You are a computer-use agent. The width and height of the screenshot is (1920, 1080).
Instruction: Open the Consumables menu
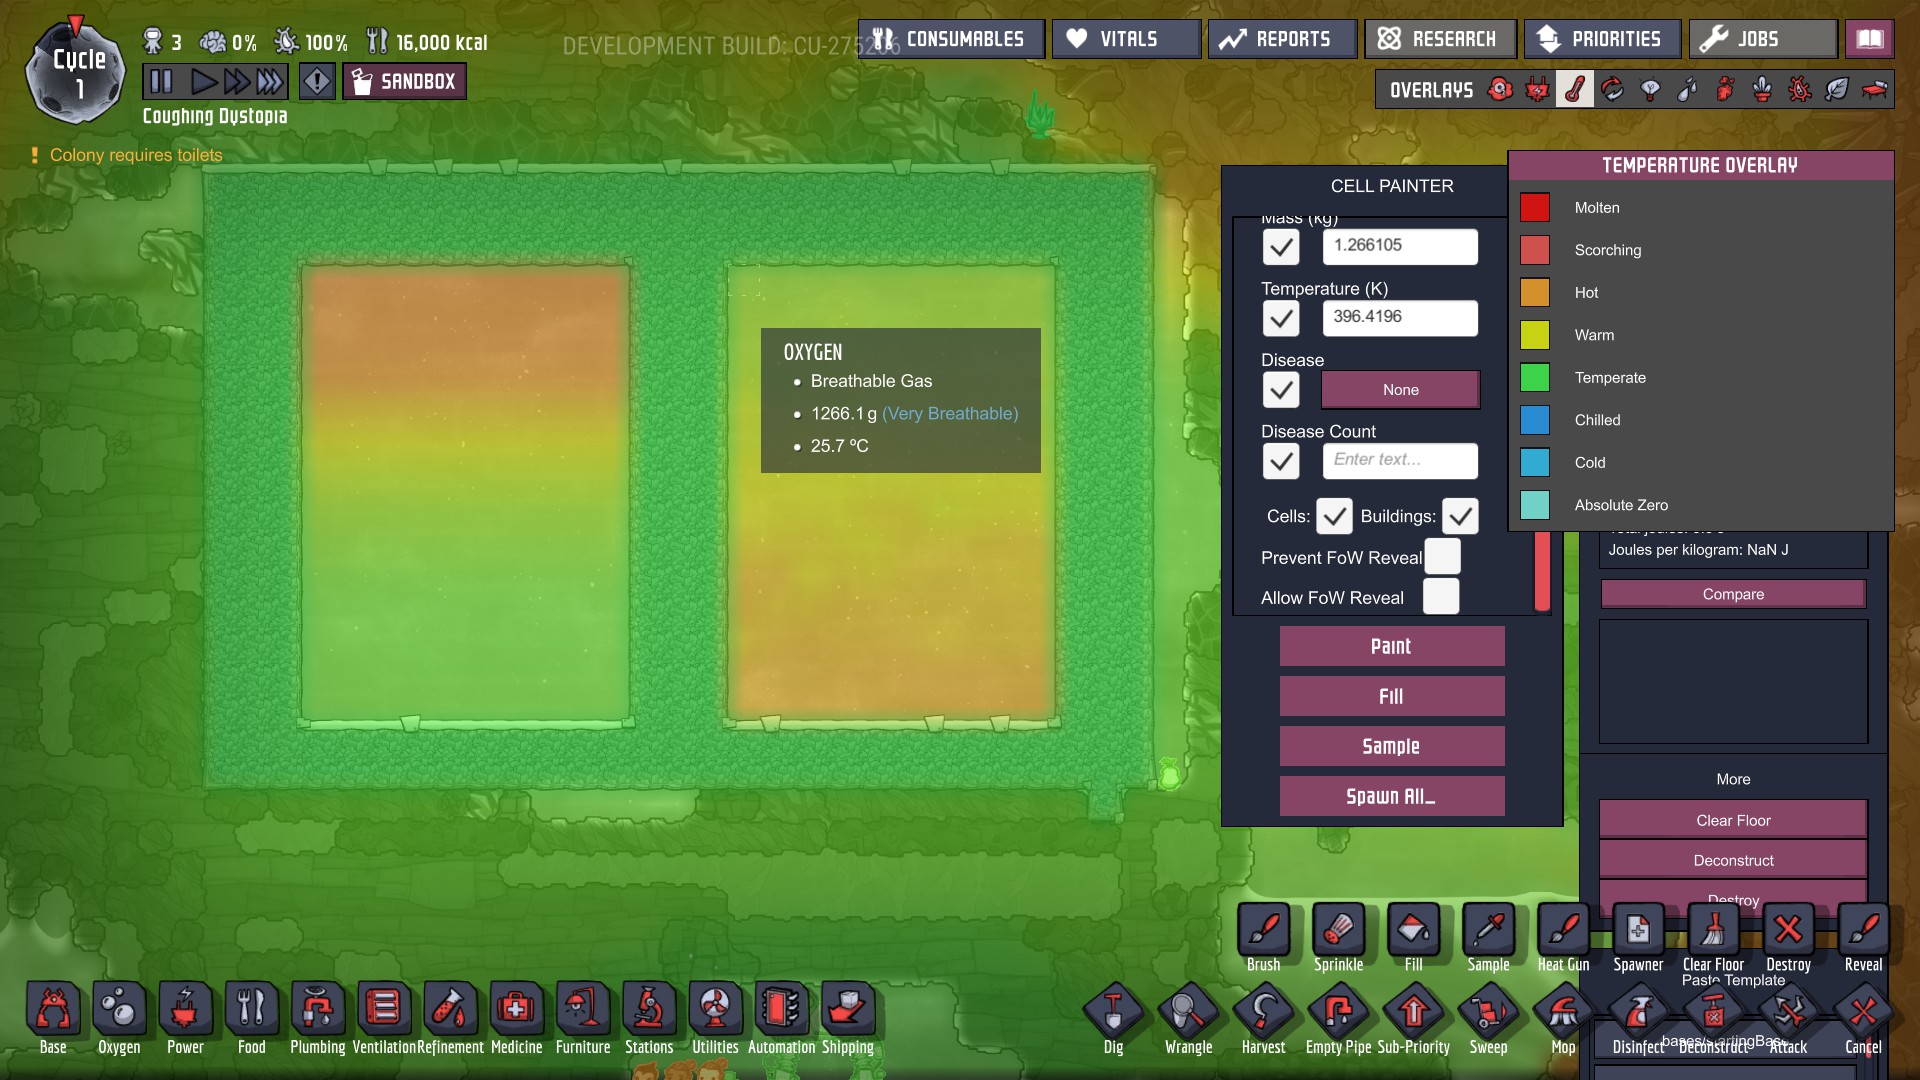pyautogui.click(x=950, y=39)
